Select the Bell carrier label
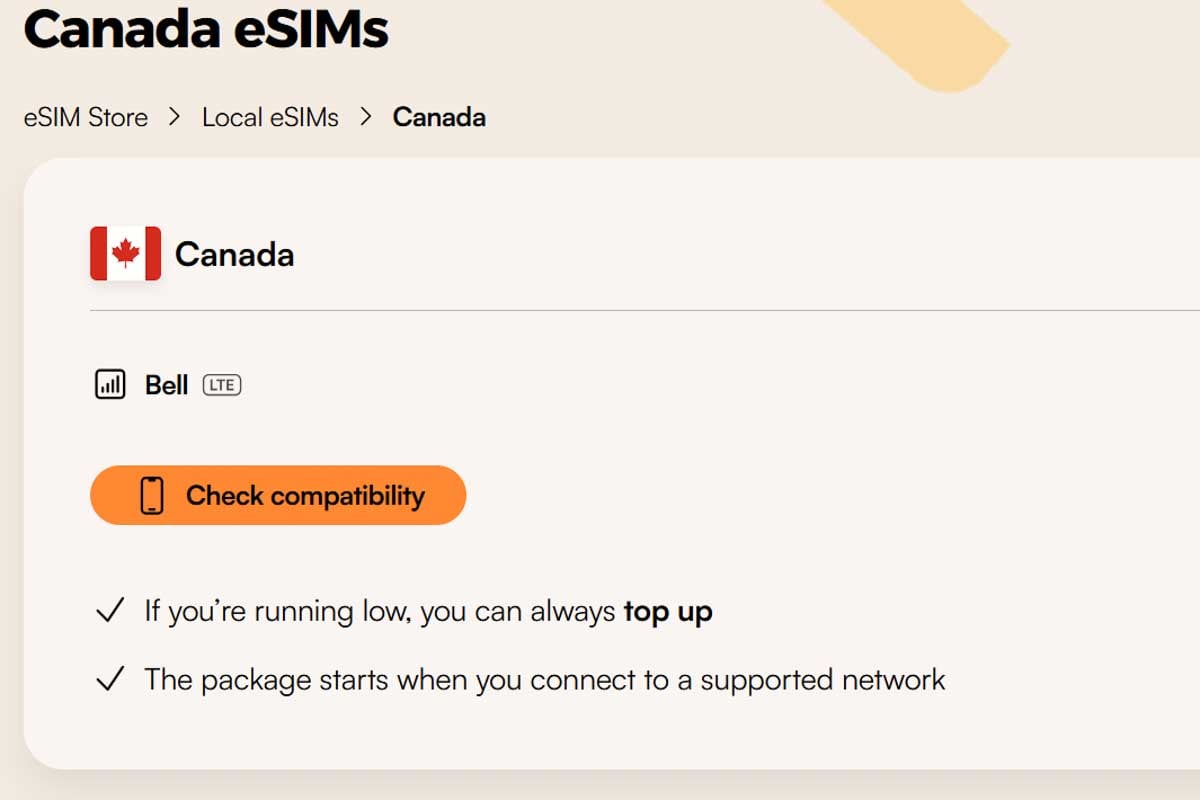 point(164,384)
